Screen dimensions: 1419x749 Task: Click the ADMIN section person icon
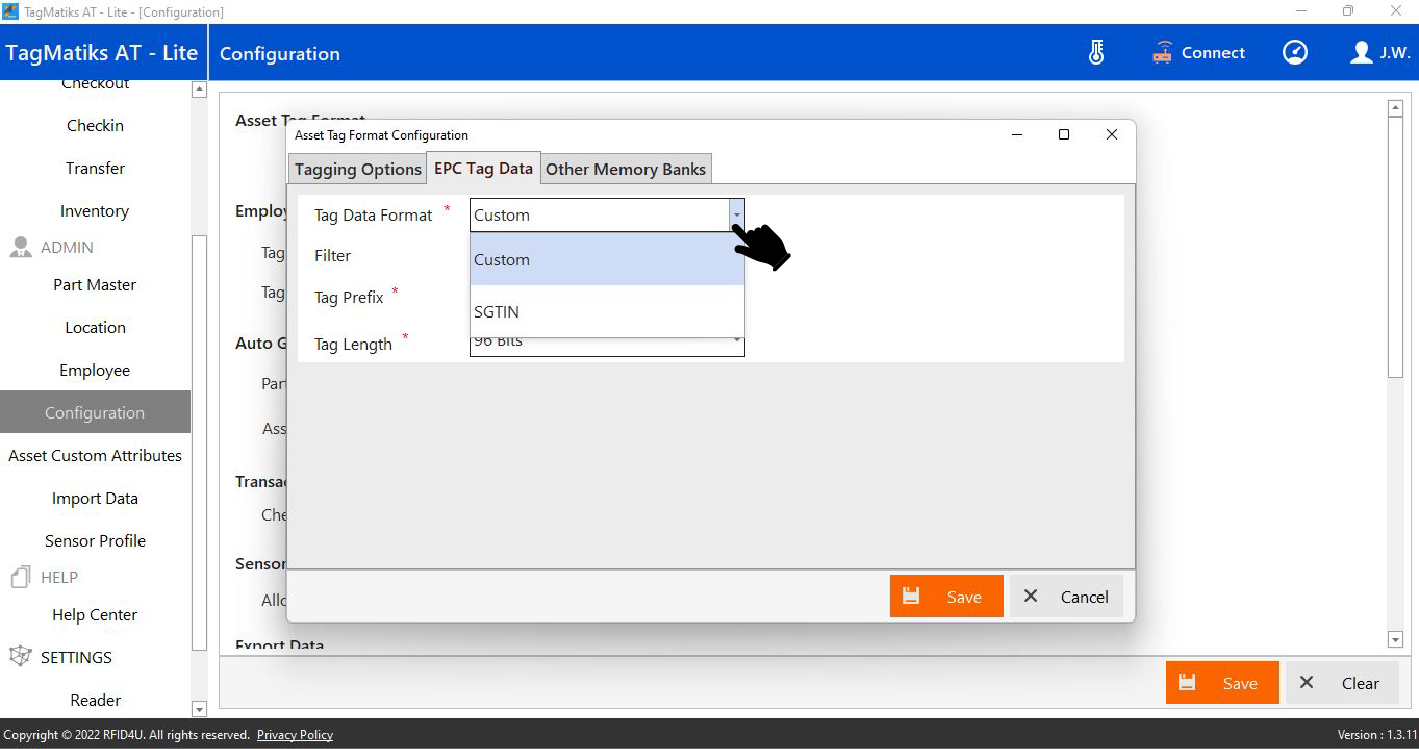(20, 248)
